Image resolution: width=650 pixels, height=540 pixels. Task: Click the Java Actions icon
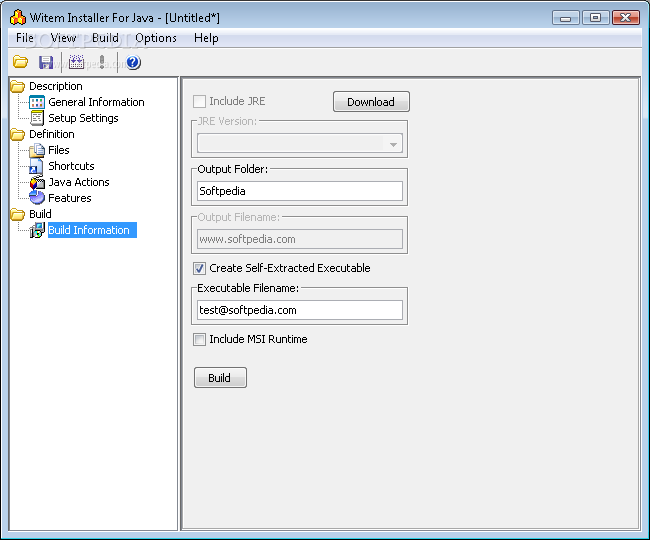pyautogui.click(x=37, y=182)
